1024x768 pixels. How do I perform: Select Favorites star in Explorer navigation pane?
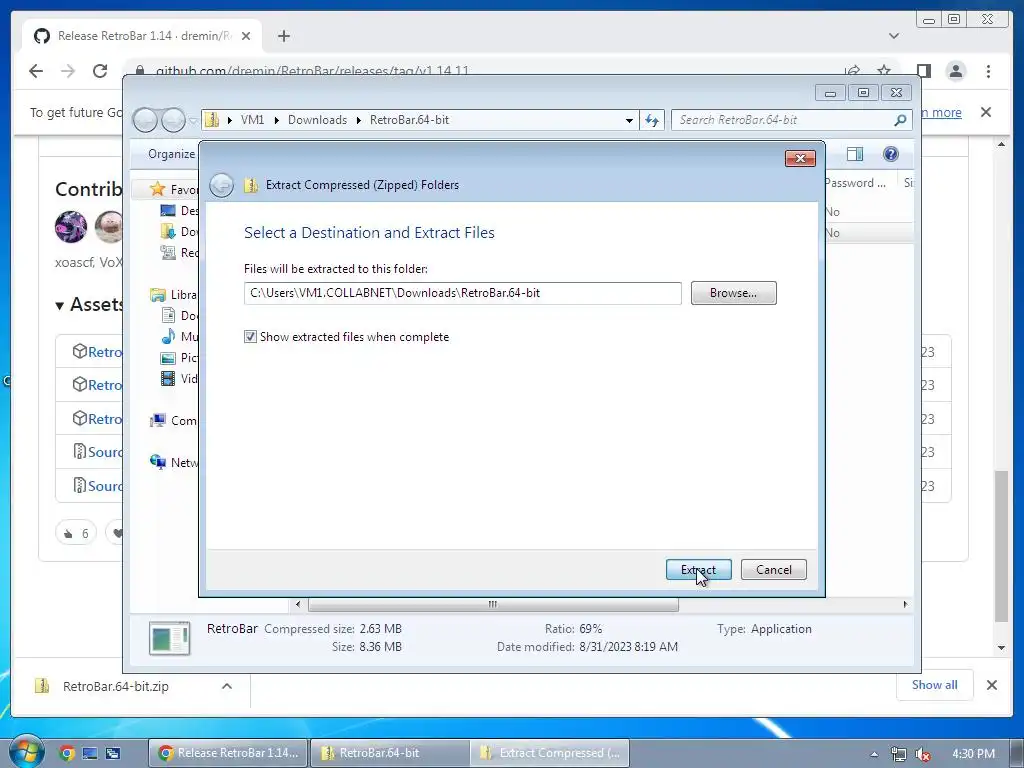[157, 189]
